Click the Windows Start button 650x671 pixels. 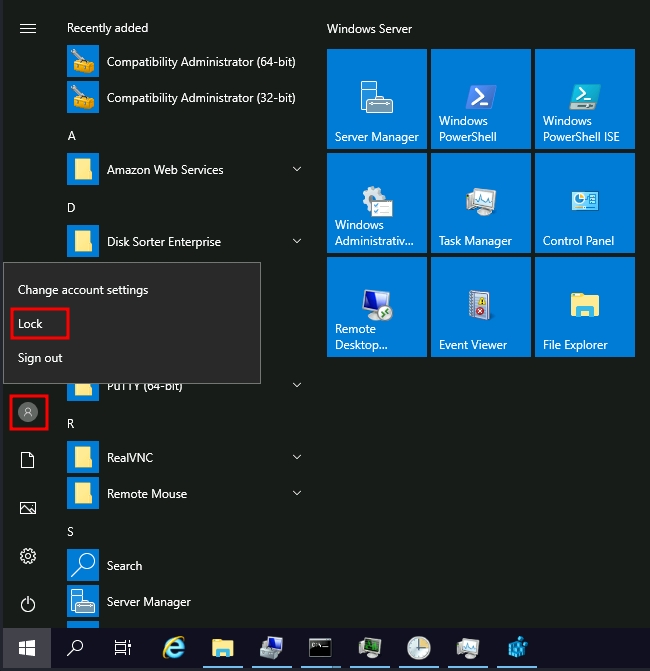click(28, 648)
